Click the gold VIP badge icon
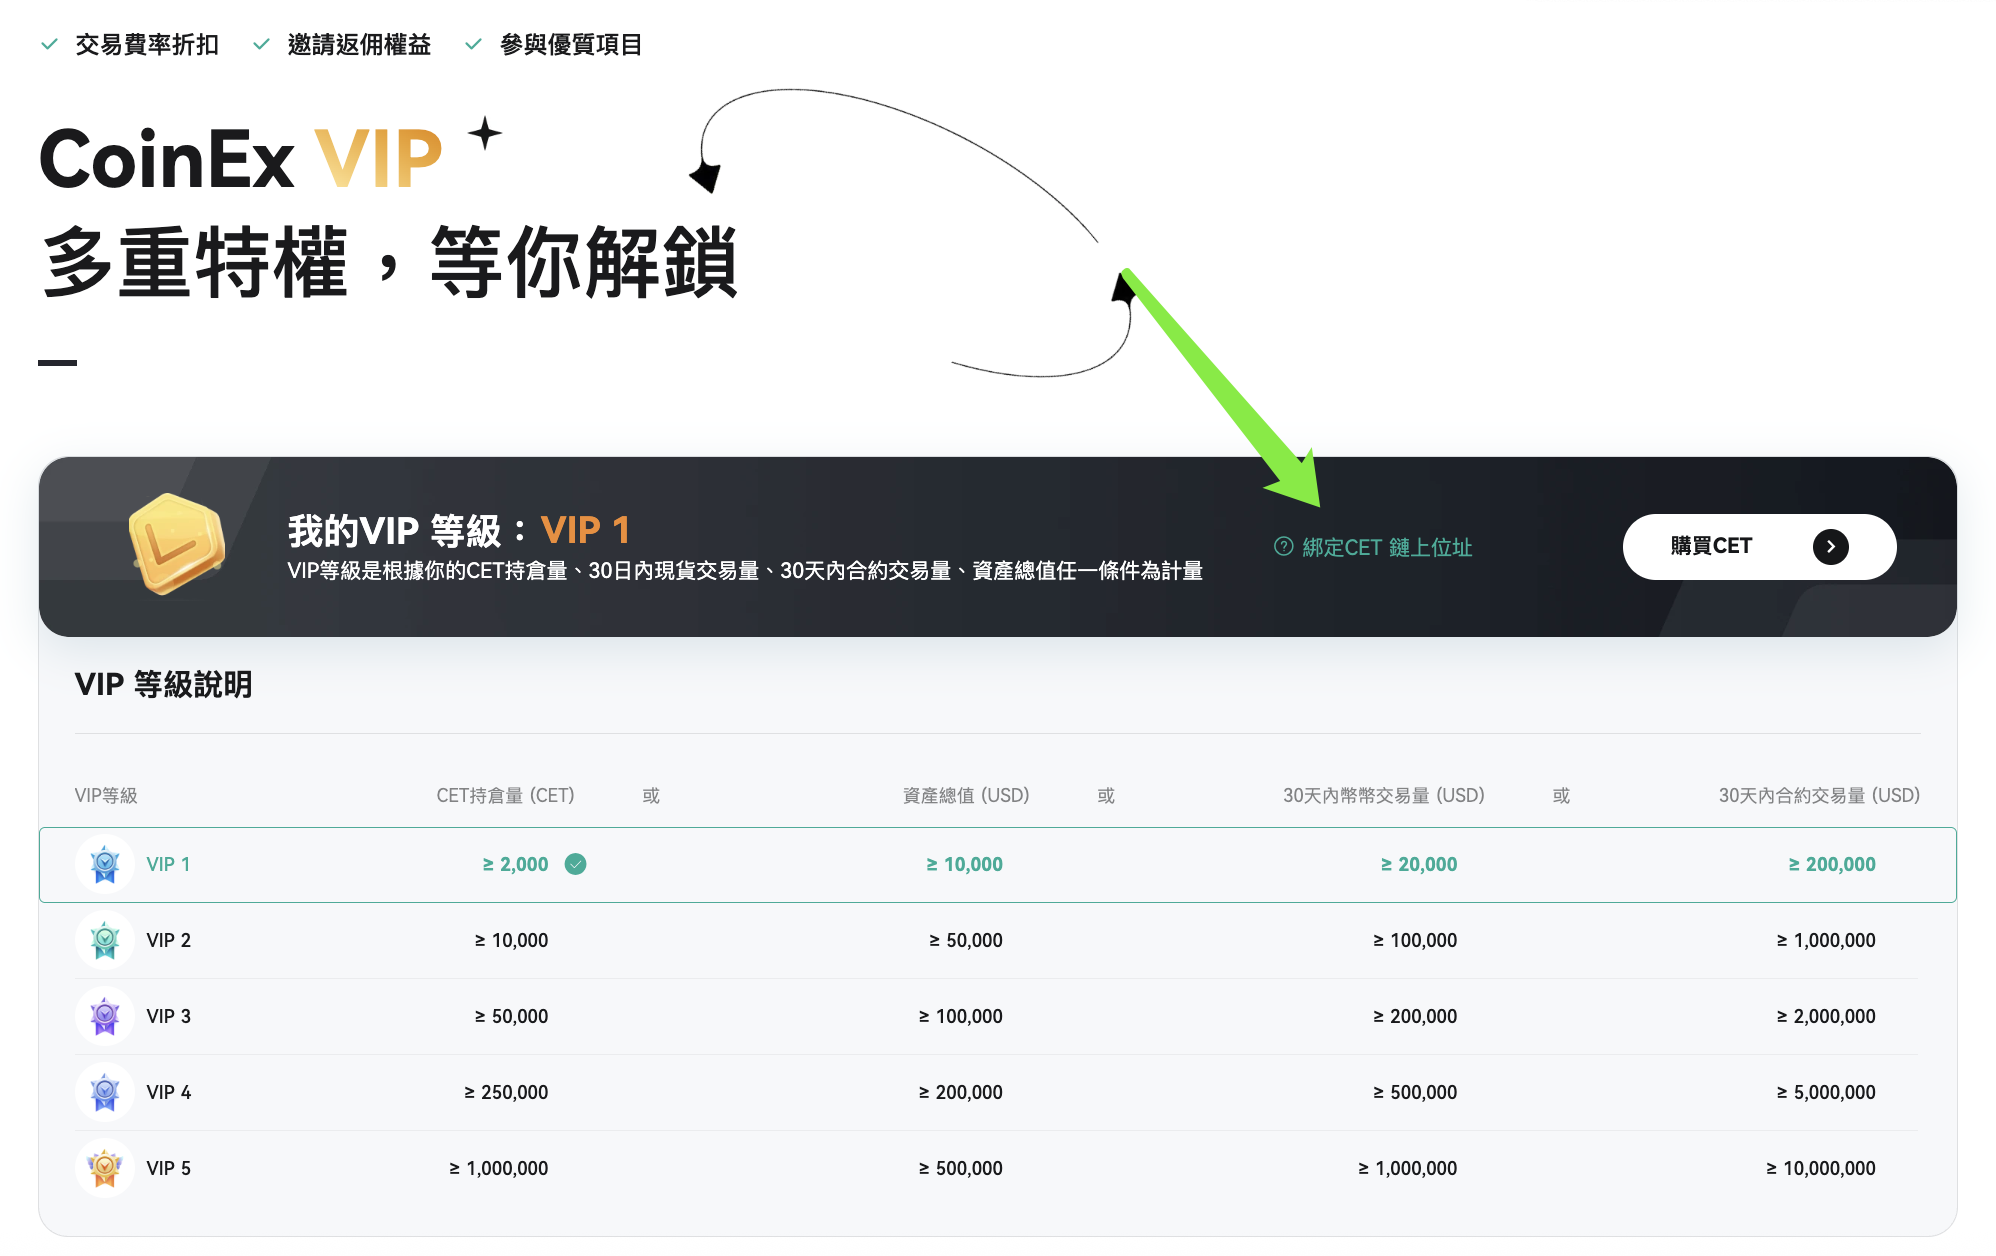The image size is (1996, 1256). (178, 544)
